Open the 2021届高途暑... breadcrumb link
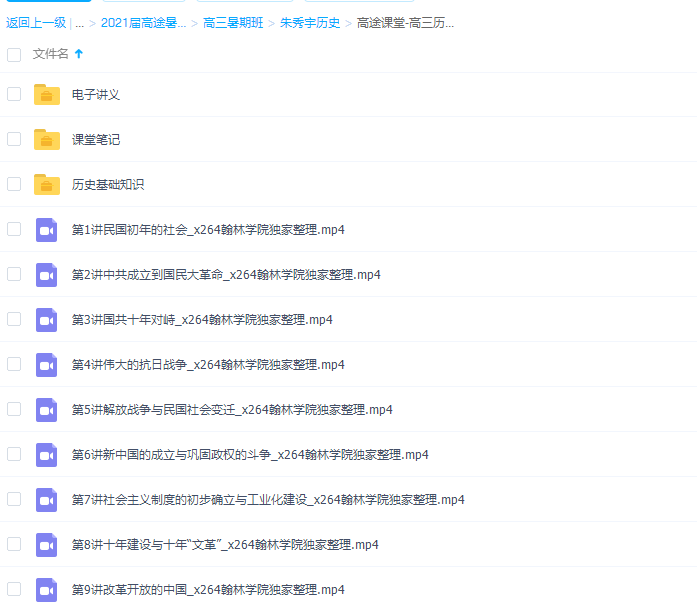The image size is (697, 610). (x=143, y=22)
